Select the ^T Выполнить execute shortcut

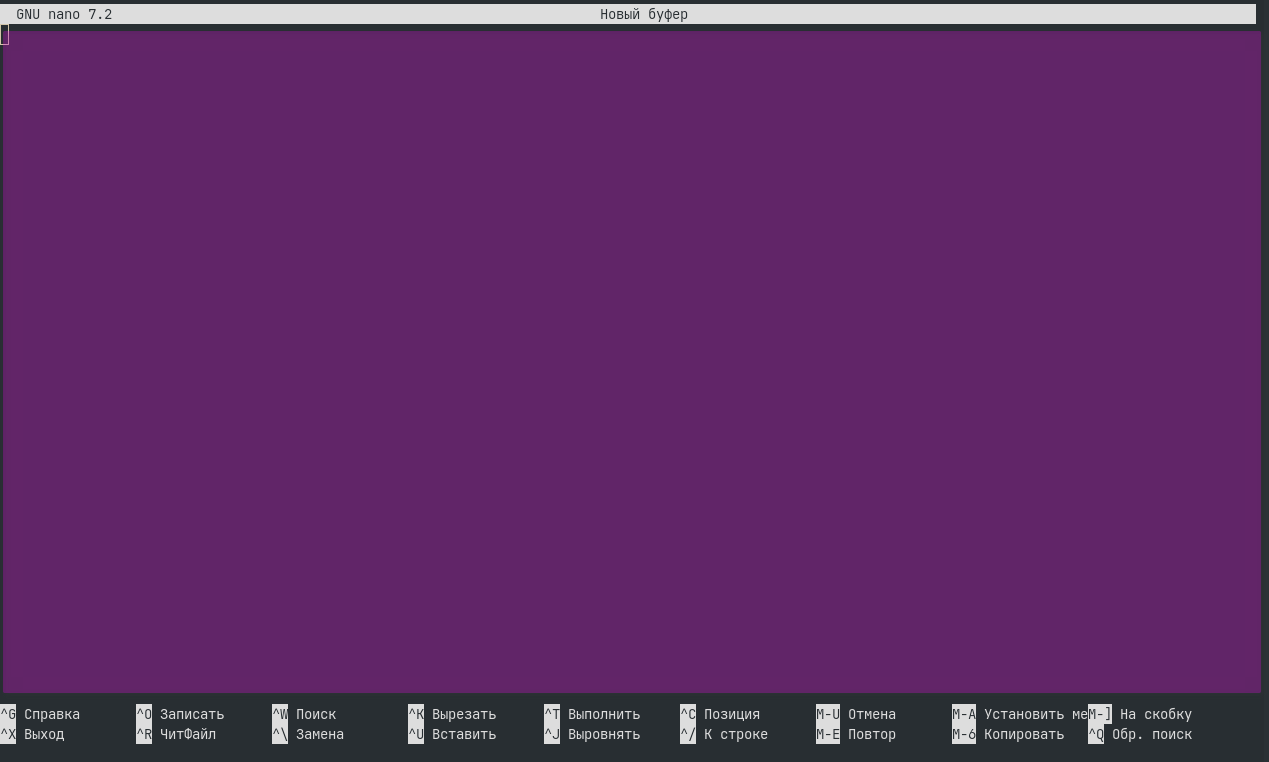click(592, 714)
